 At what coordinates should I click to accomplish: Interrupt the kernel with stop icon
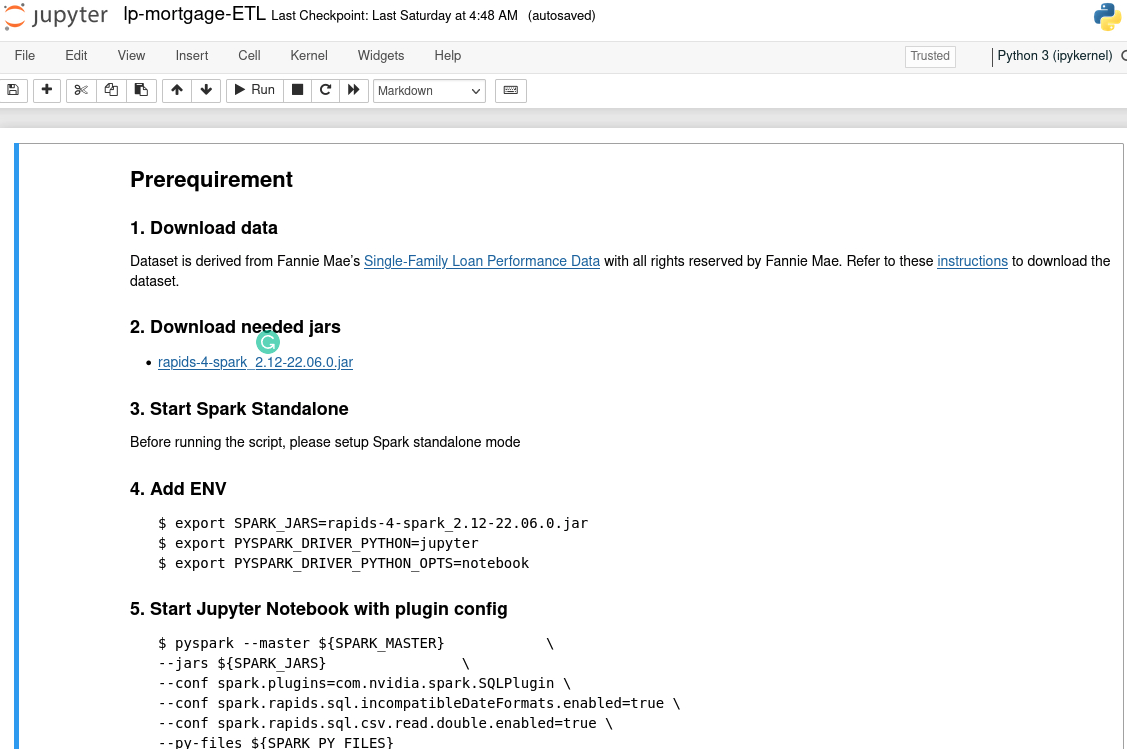click(297, 90)
